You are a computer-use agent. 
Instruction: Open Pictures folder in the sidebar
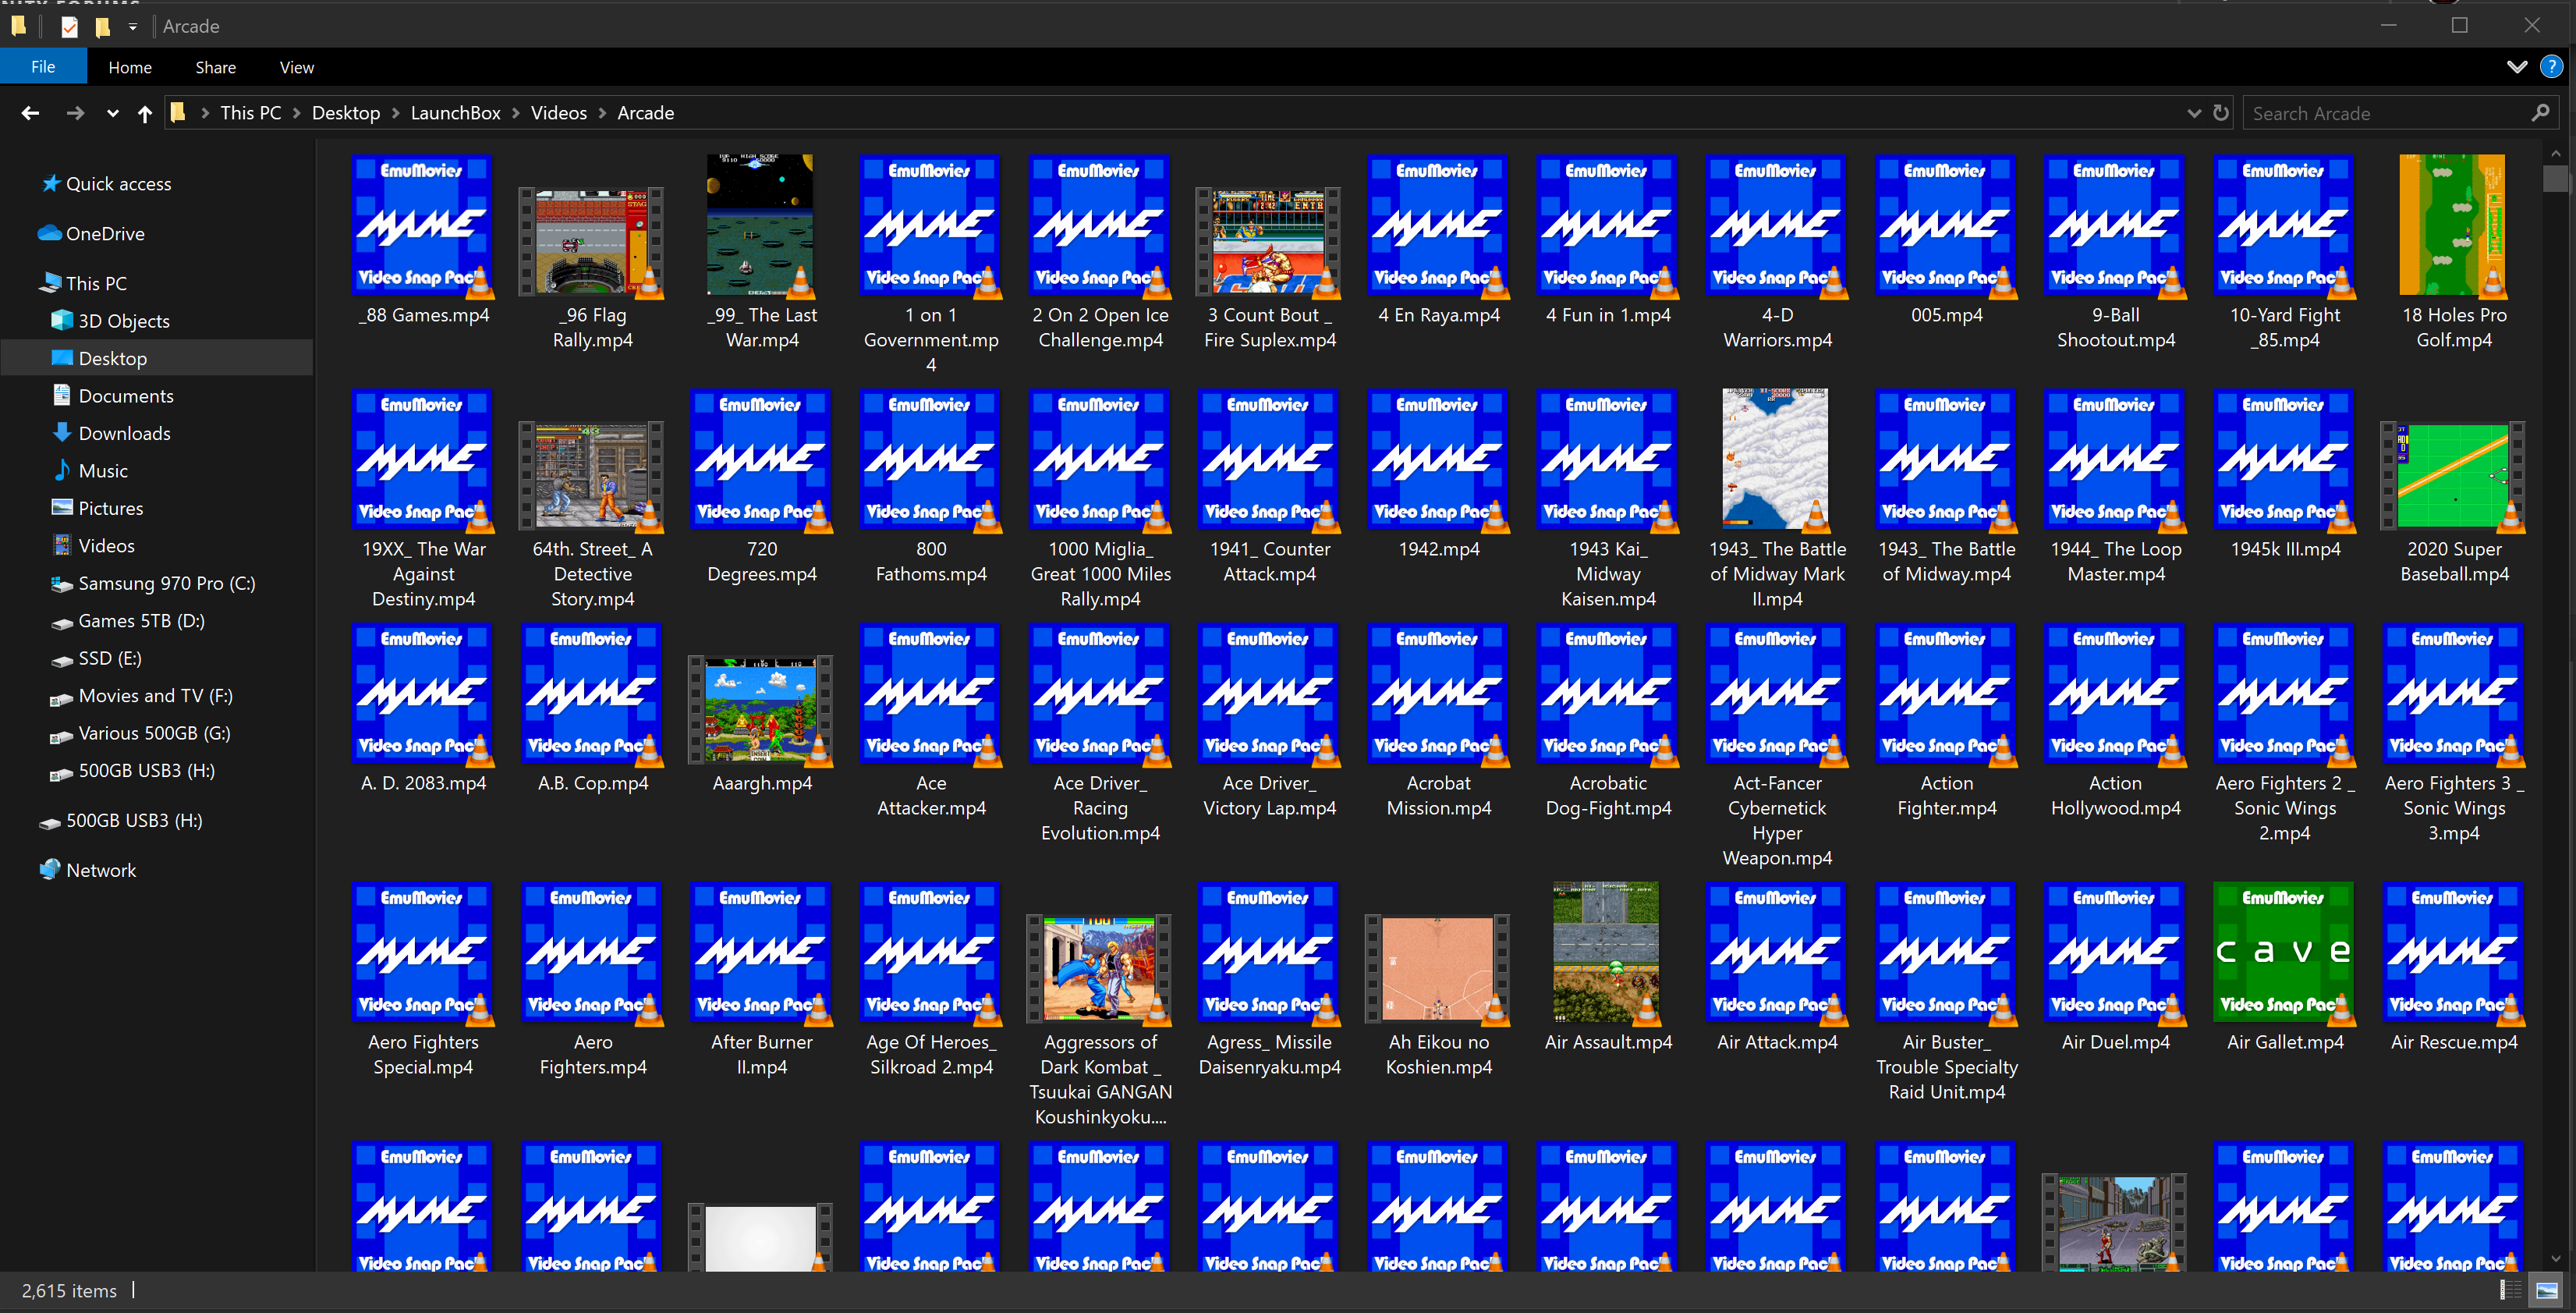point(110,508)
